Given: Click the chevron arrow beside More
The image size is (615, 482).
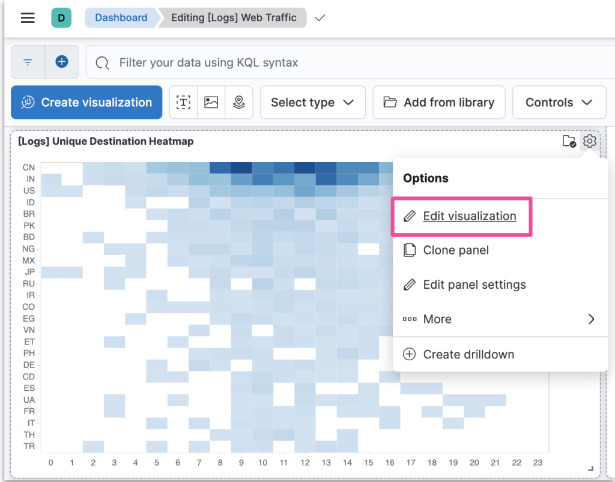Looking at the screenshot, I should [591, 319].
